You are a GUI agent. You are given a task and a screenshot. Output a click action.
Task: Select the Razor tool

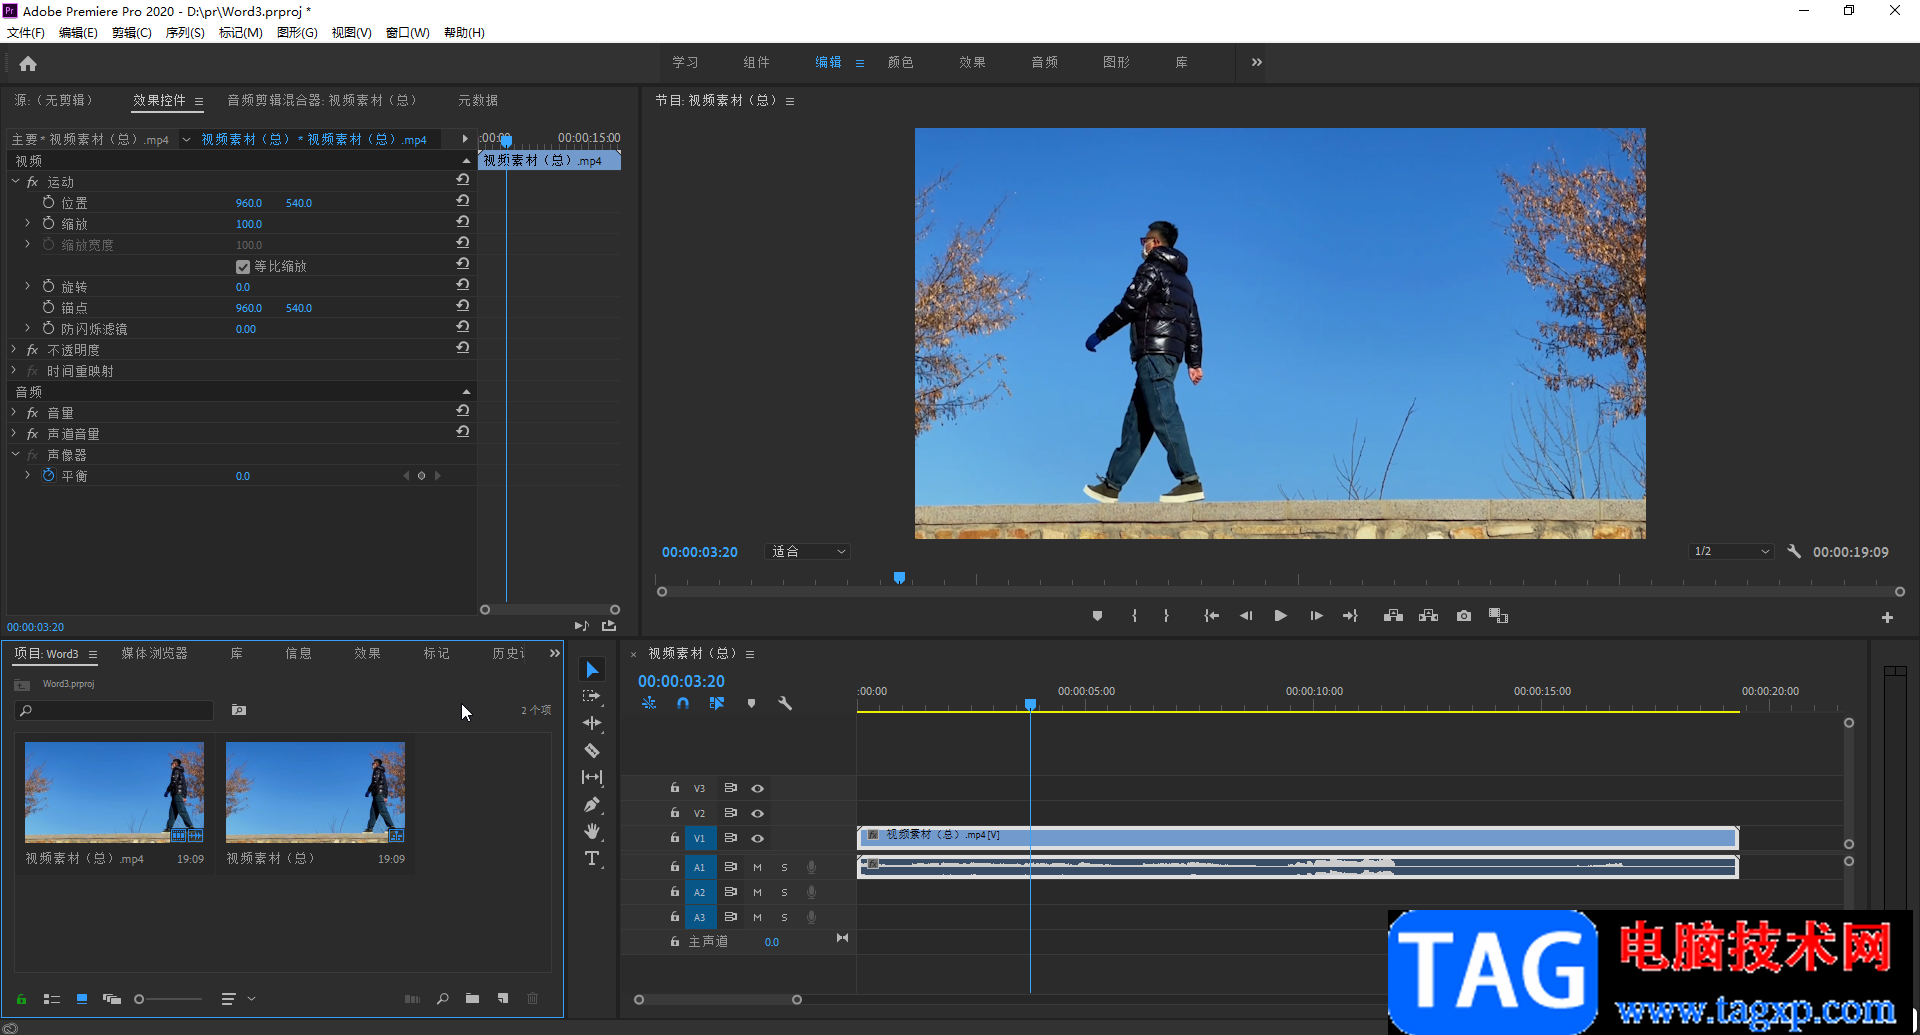[592, 750]
